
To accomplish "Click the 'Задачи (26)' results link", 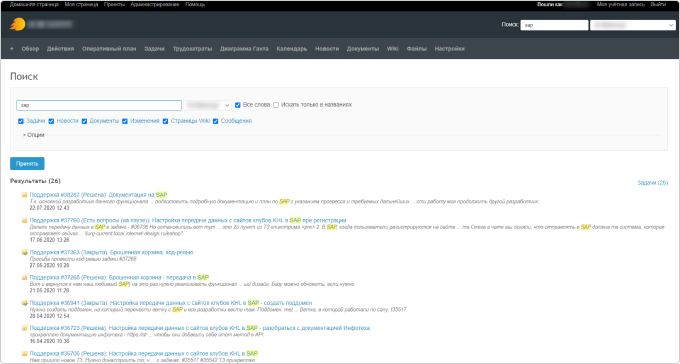I will (652, 183).
